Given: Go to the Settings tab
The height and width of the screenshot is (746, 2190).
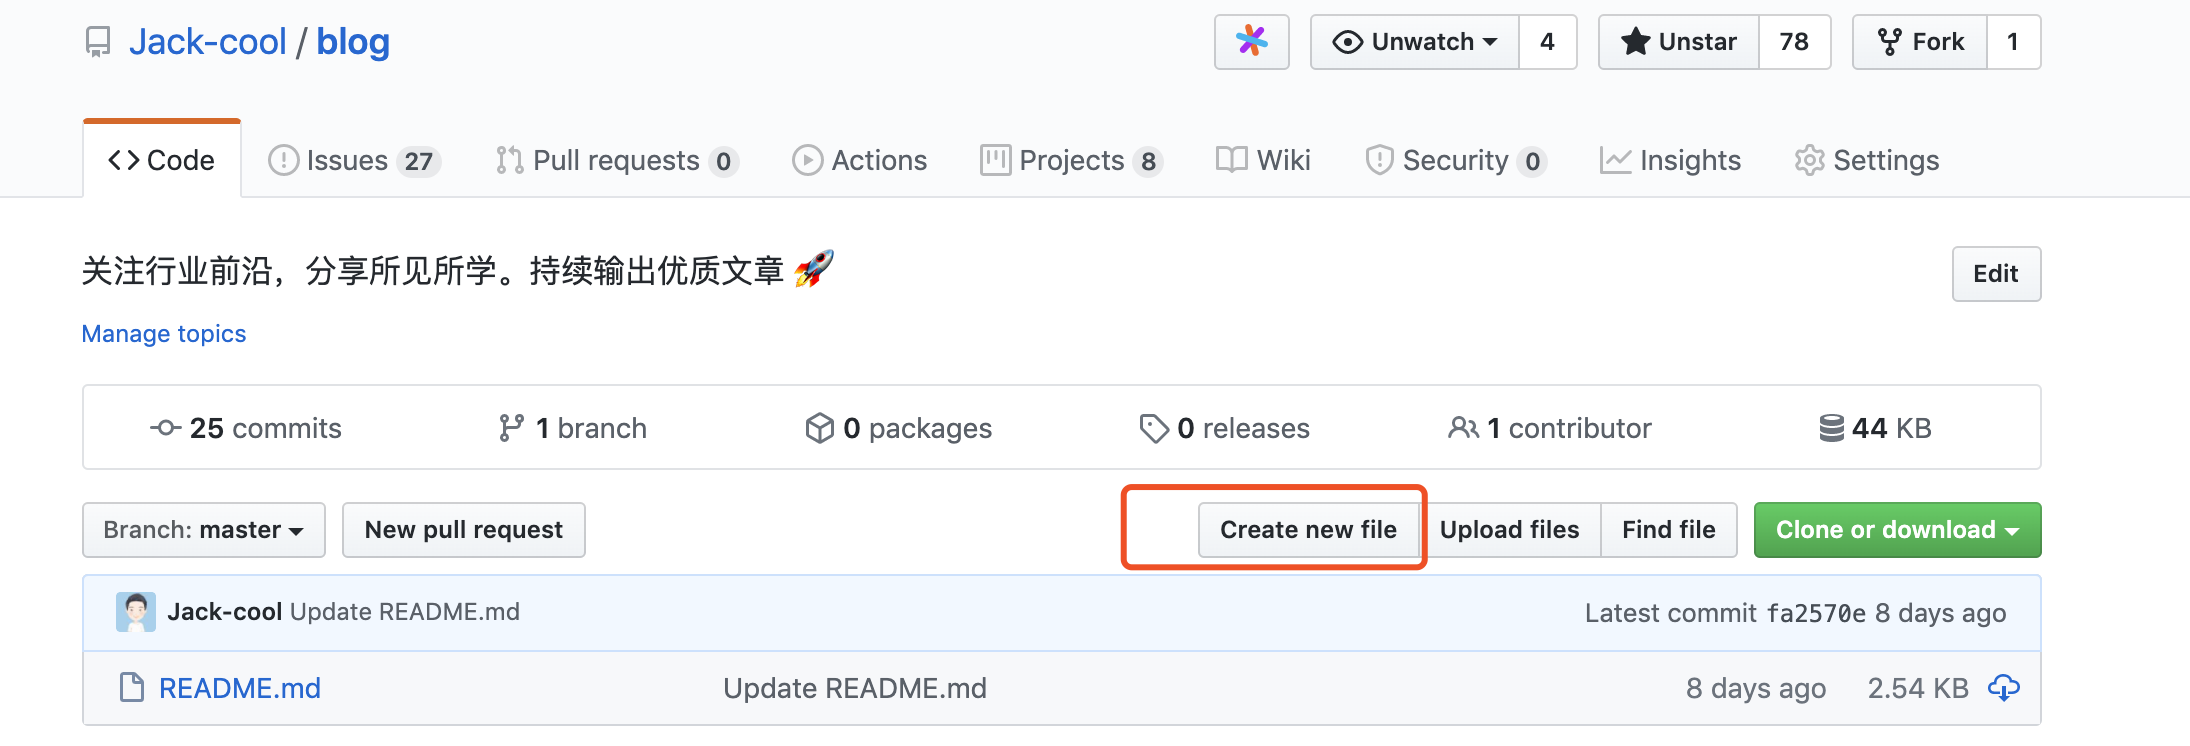Looking at the screenshot, I should 1867,160.
